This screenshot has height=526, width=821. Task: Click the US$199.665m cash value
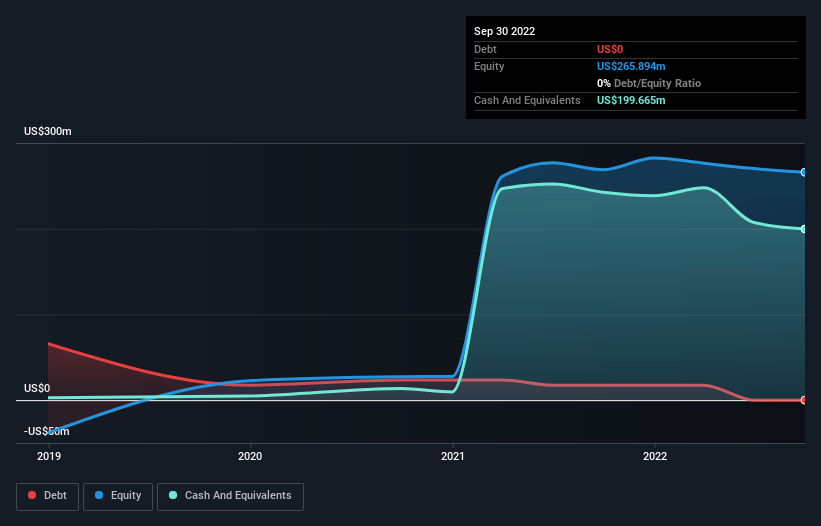click(x=631, y=100)
